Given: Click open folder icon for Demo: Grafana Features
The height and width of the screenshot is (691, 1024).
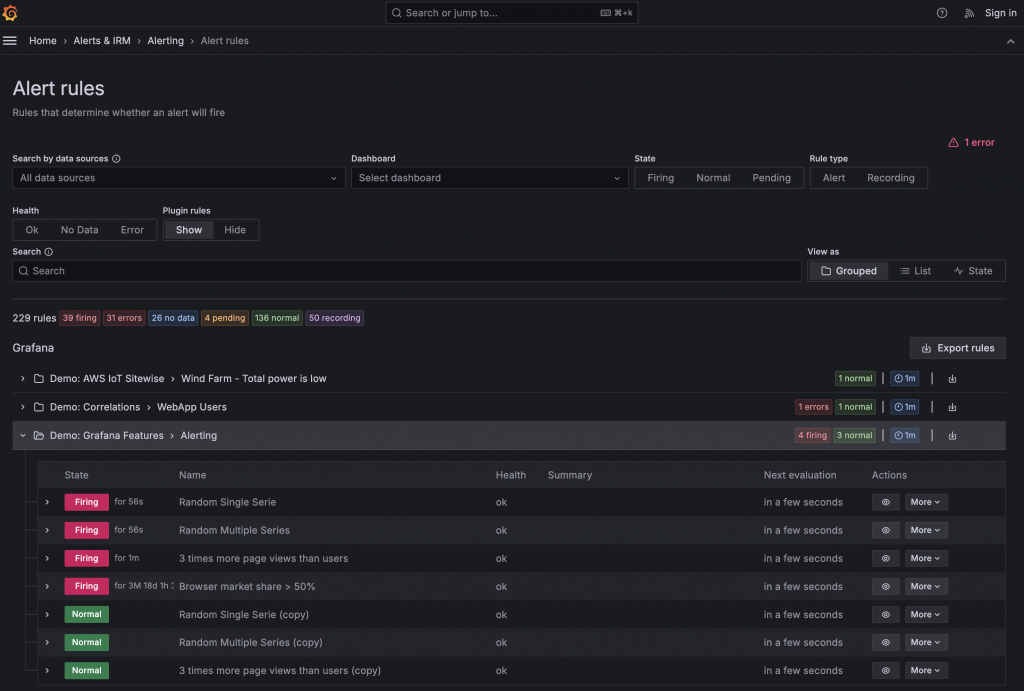Looking at the screenshot, I should (39, 436).
